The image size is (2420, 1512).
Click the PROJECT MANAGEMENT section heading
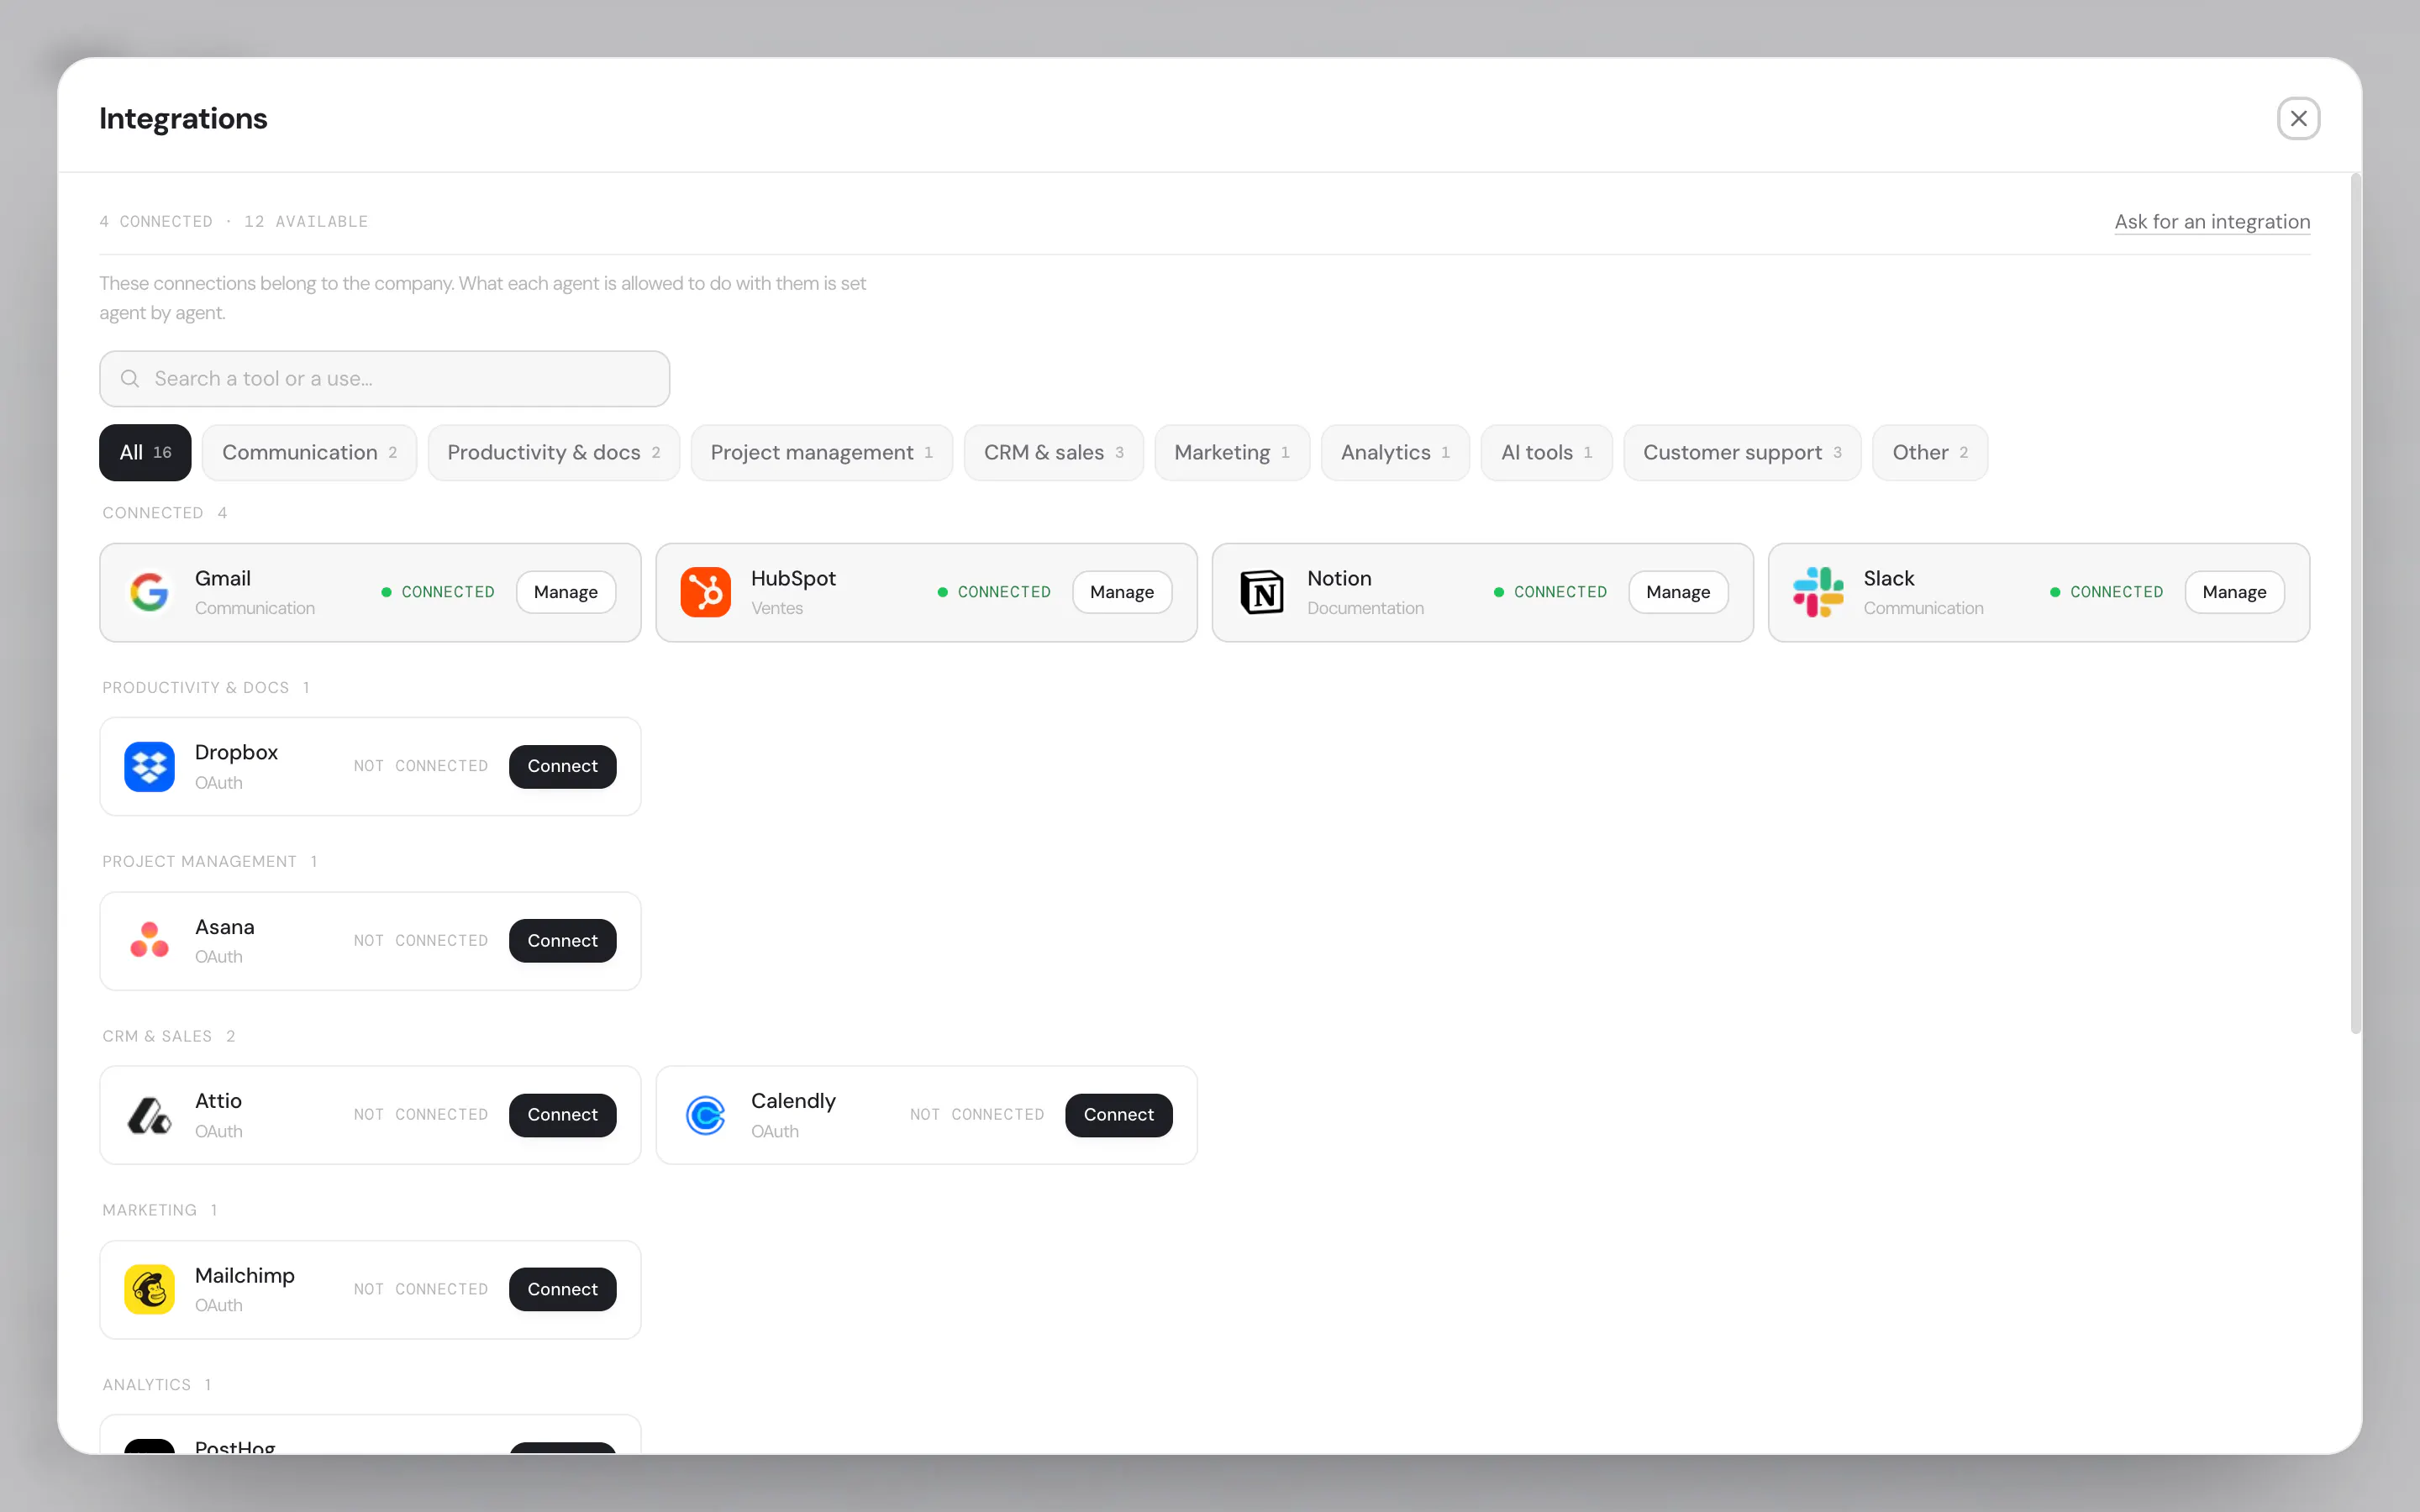click(200, 862)
